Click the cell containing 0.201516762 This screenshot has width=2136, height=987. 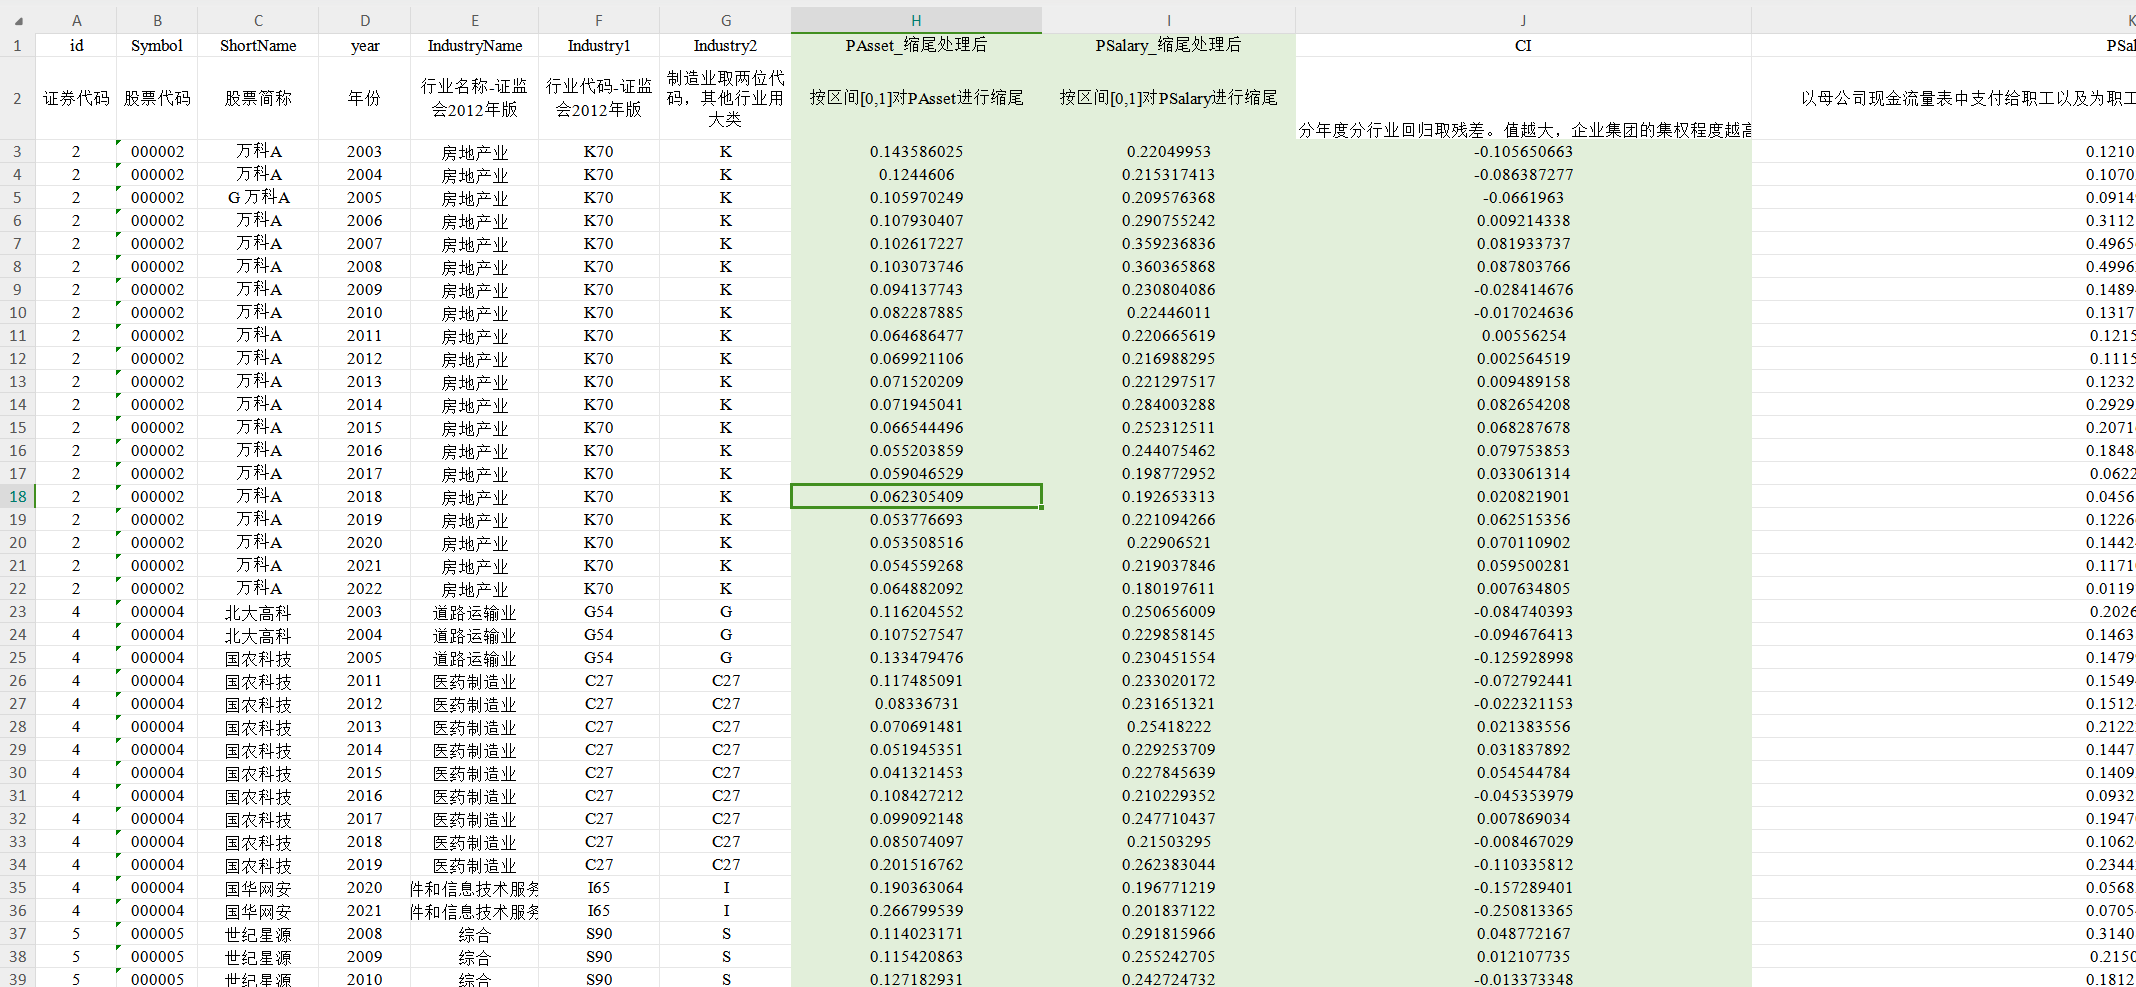916,864
